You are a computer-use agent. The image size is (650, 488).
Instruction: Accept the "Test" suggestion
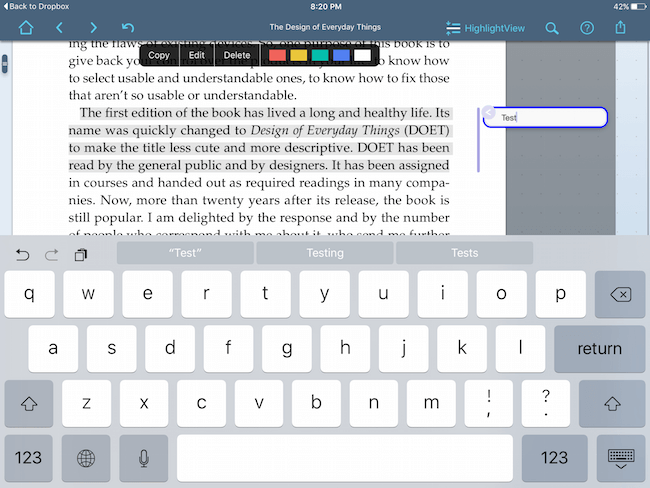pyautogui.click(x=185, y=253)
